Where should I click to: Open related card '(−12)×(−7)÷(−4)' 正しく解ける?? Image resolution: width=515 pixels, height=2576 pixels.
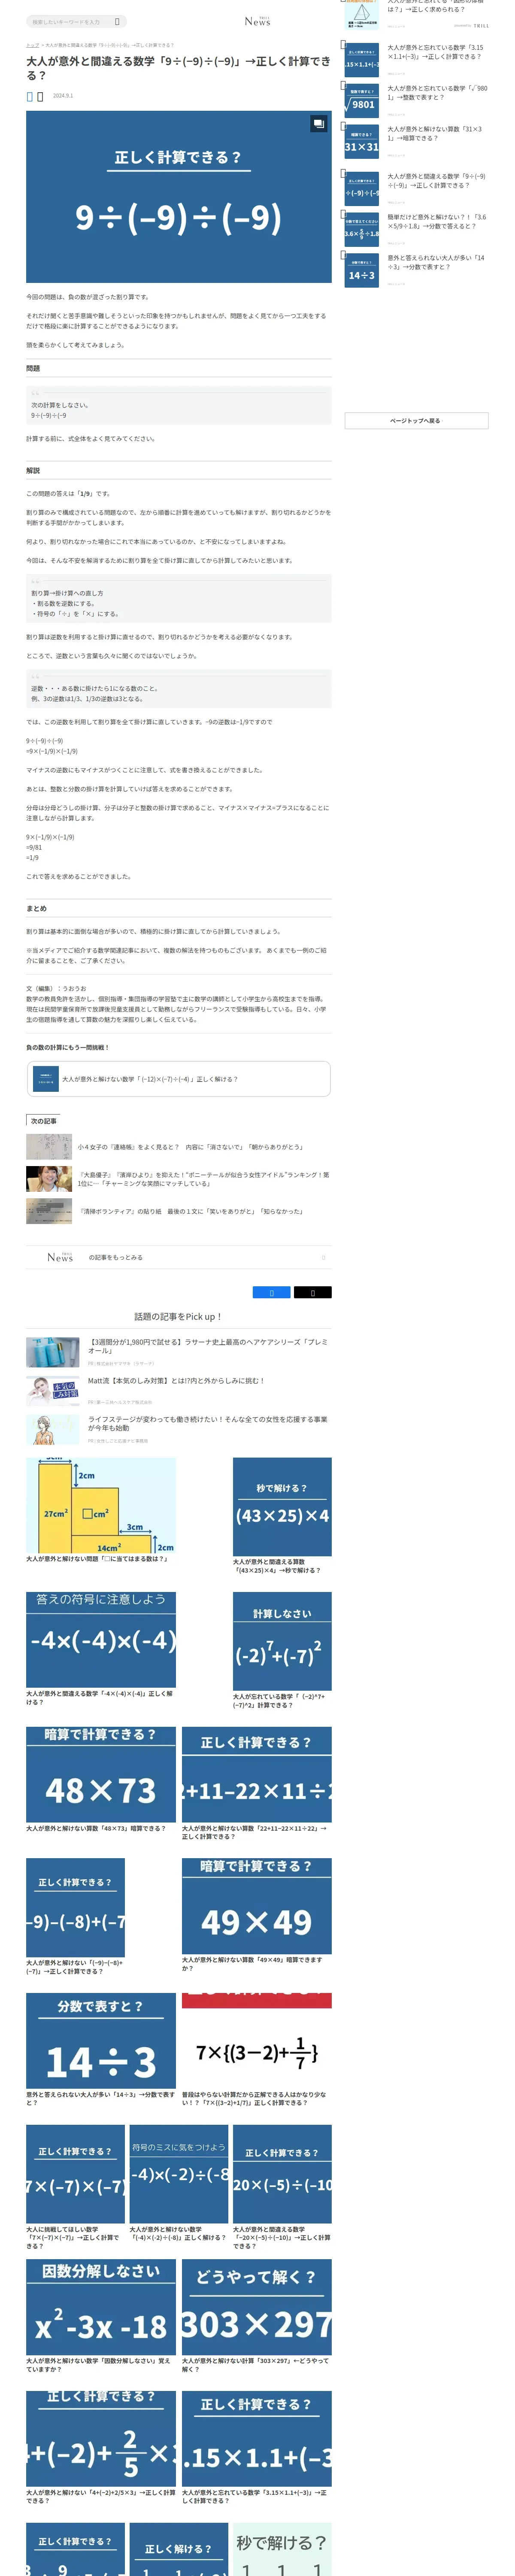point(178,1079)
